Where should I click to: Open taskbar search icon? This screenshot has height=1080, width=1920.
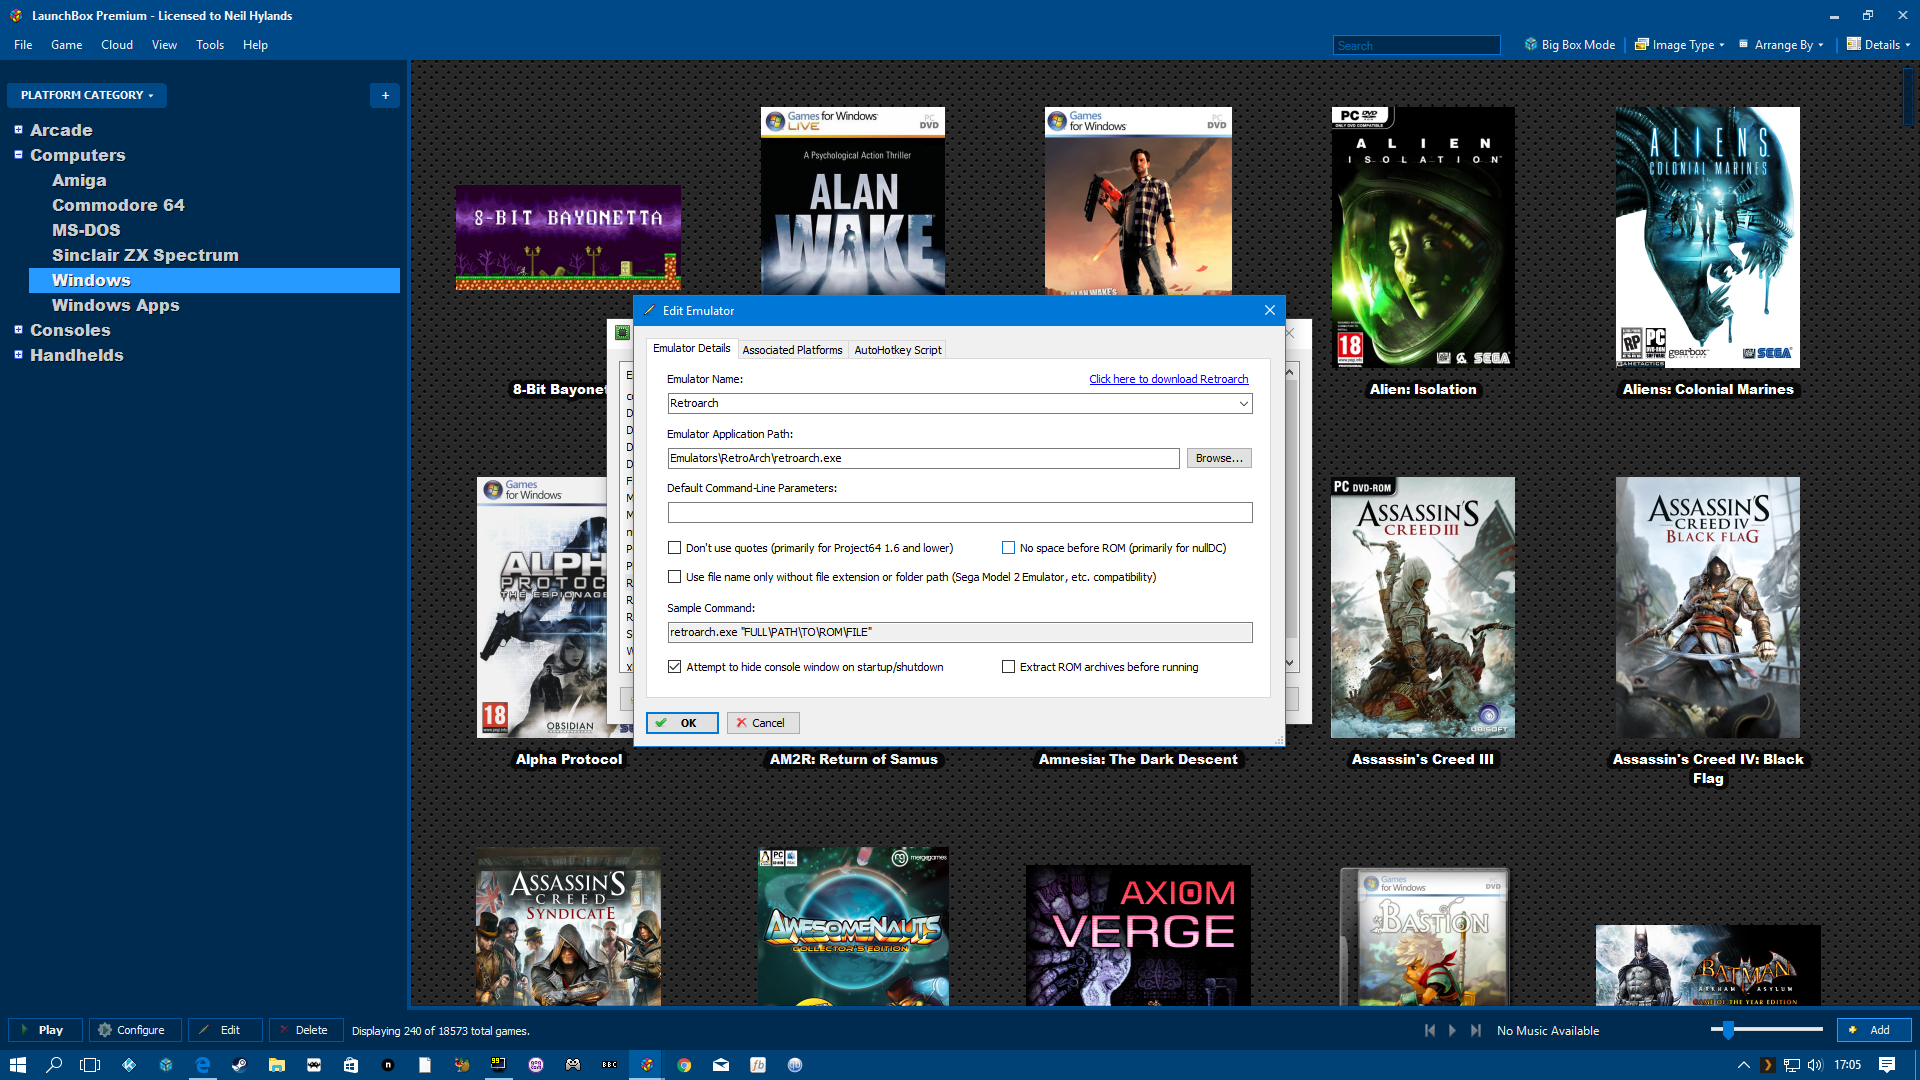[x=54, y=1065]
